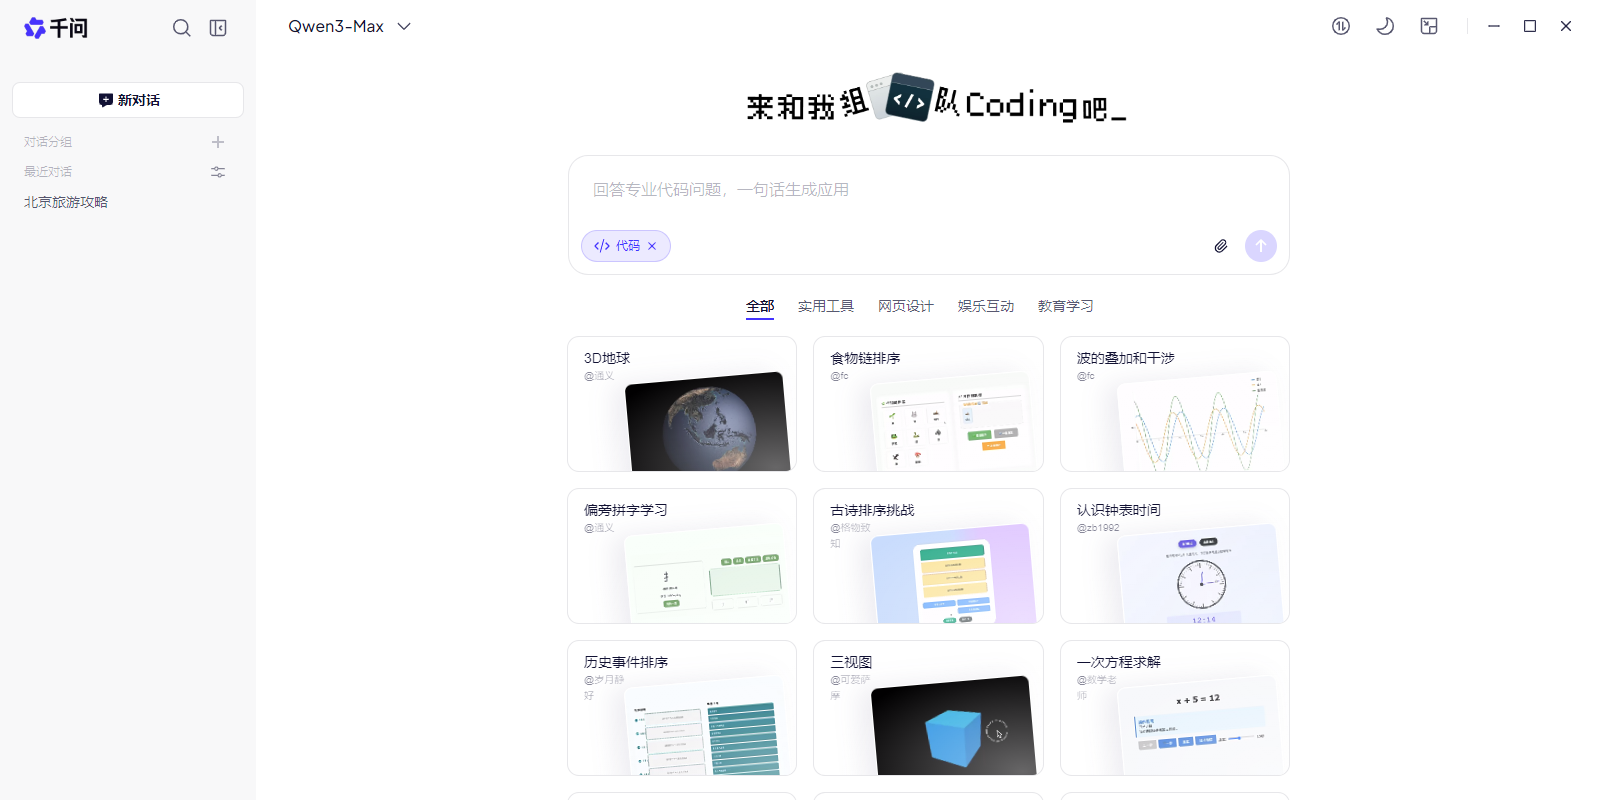Open recent conversations filter settings icon

(x=218, y=172)
